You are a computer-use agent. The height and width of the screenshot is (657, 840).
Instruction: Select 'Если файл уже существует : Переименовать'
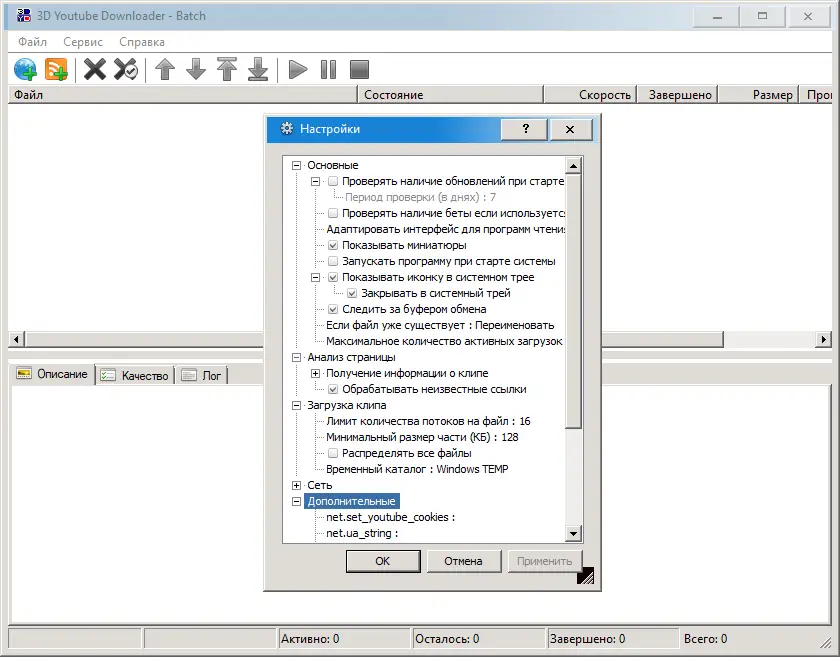(x=440, y=325)
